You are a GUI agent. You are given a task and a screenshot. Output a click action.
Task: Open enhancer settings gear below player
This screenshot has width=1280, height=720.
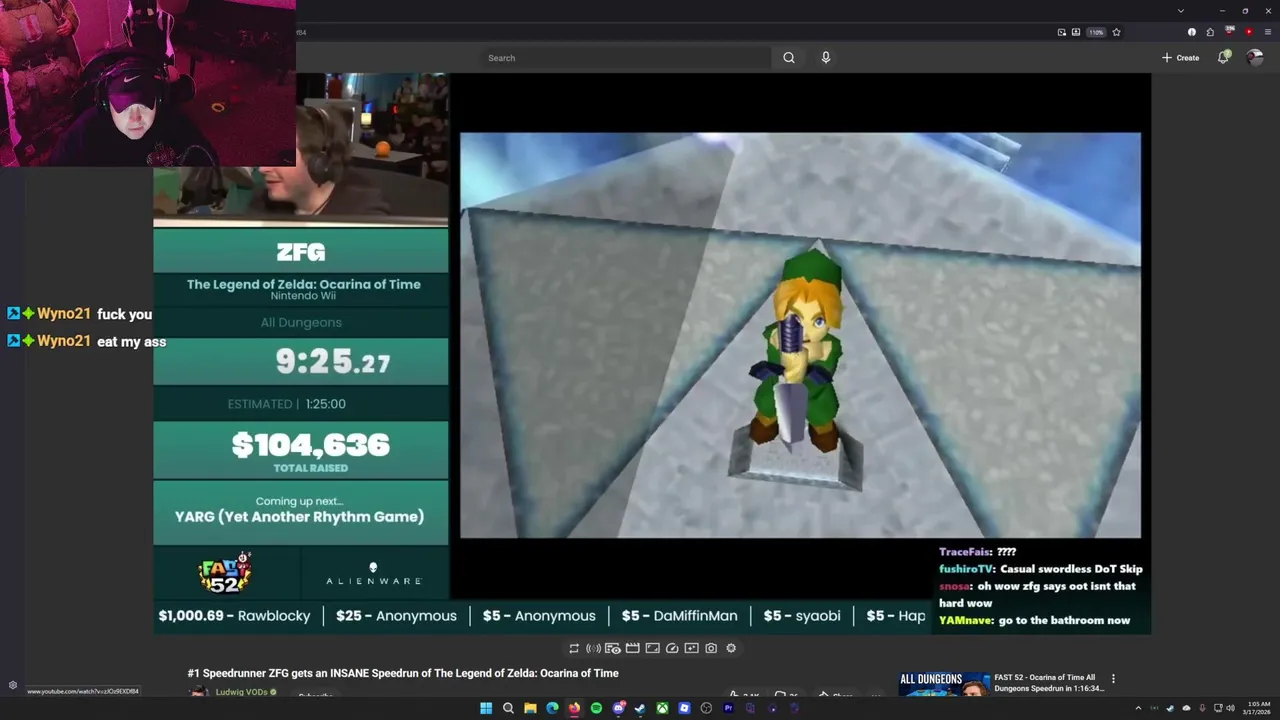pyautogui.click(x=731, y=648)
